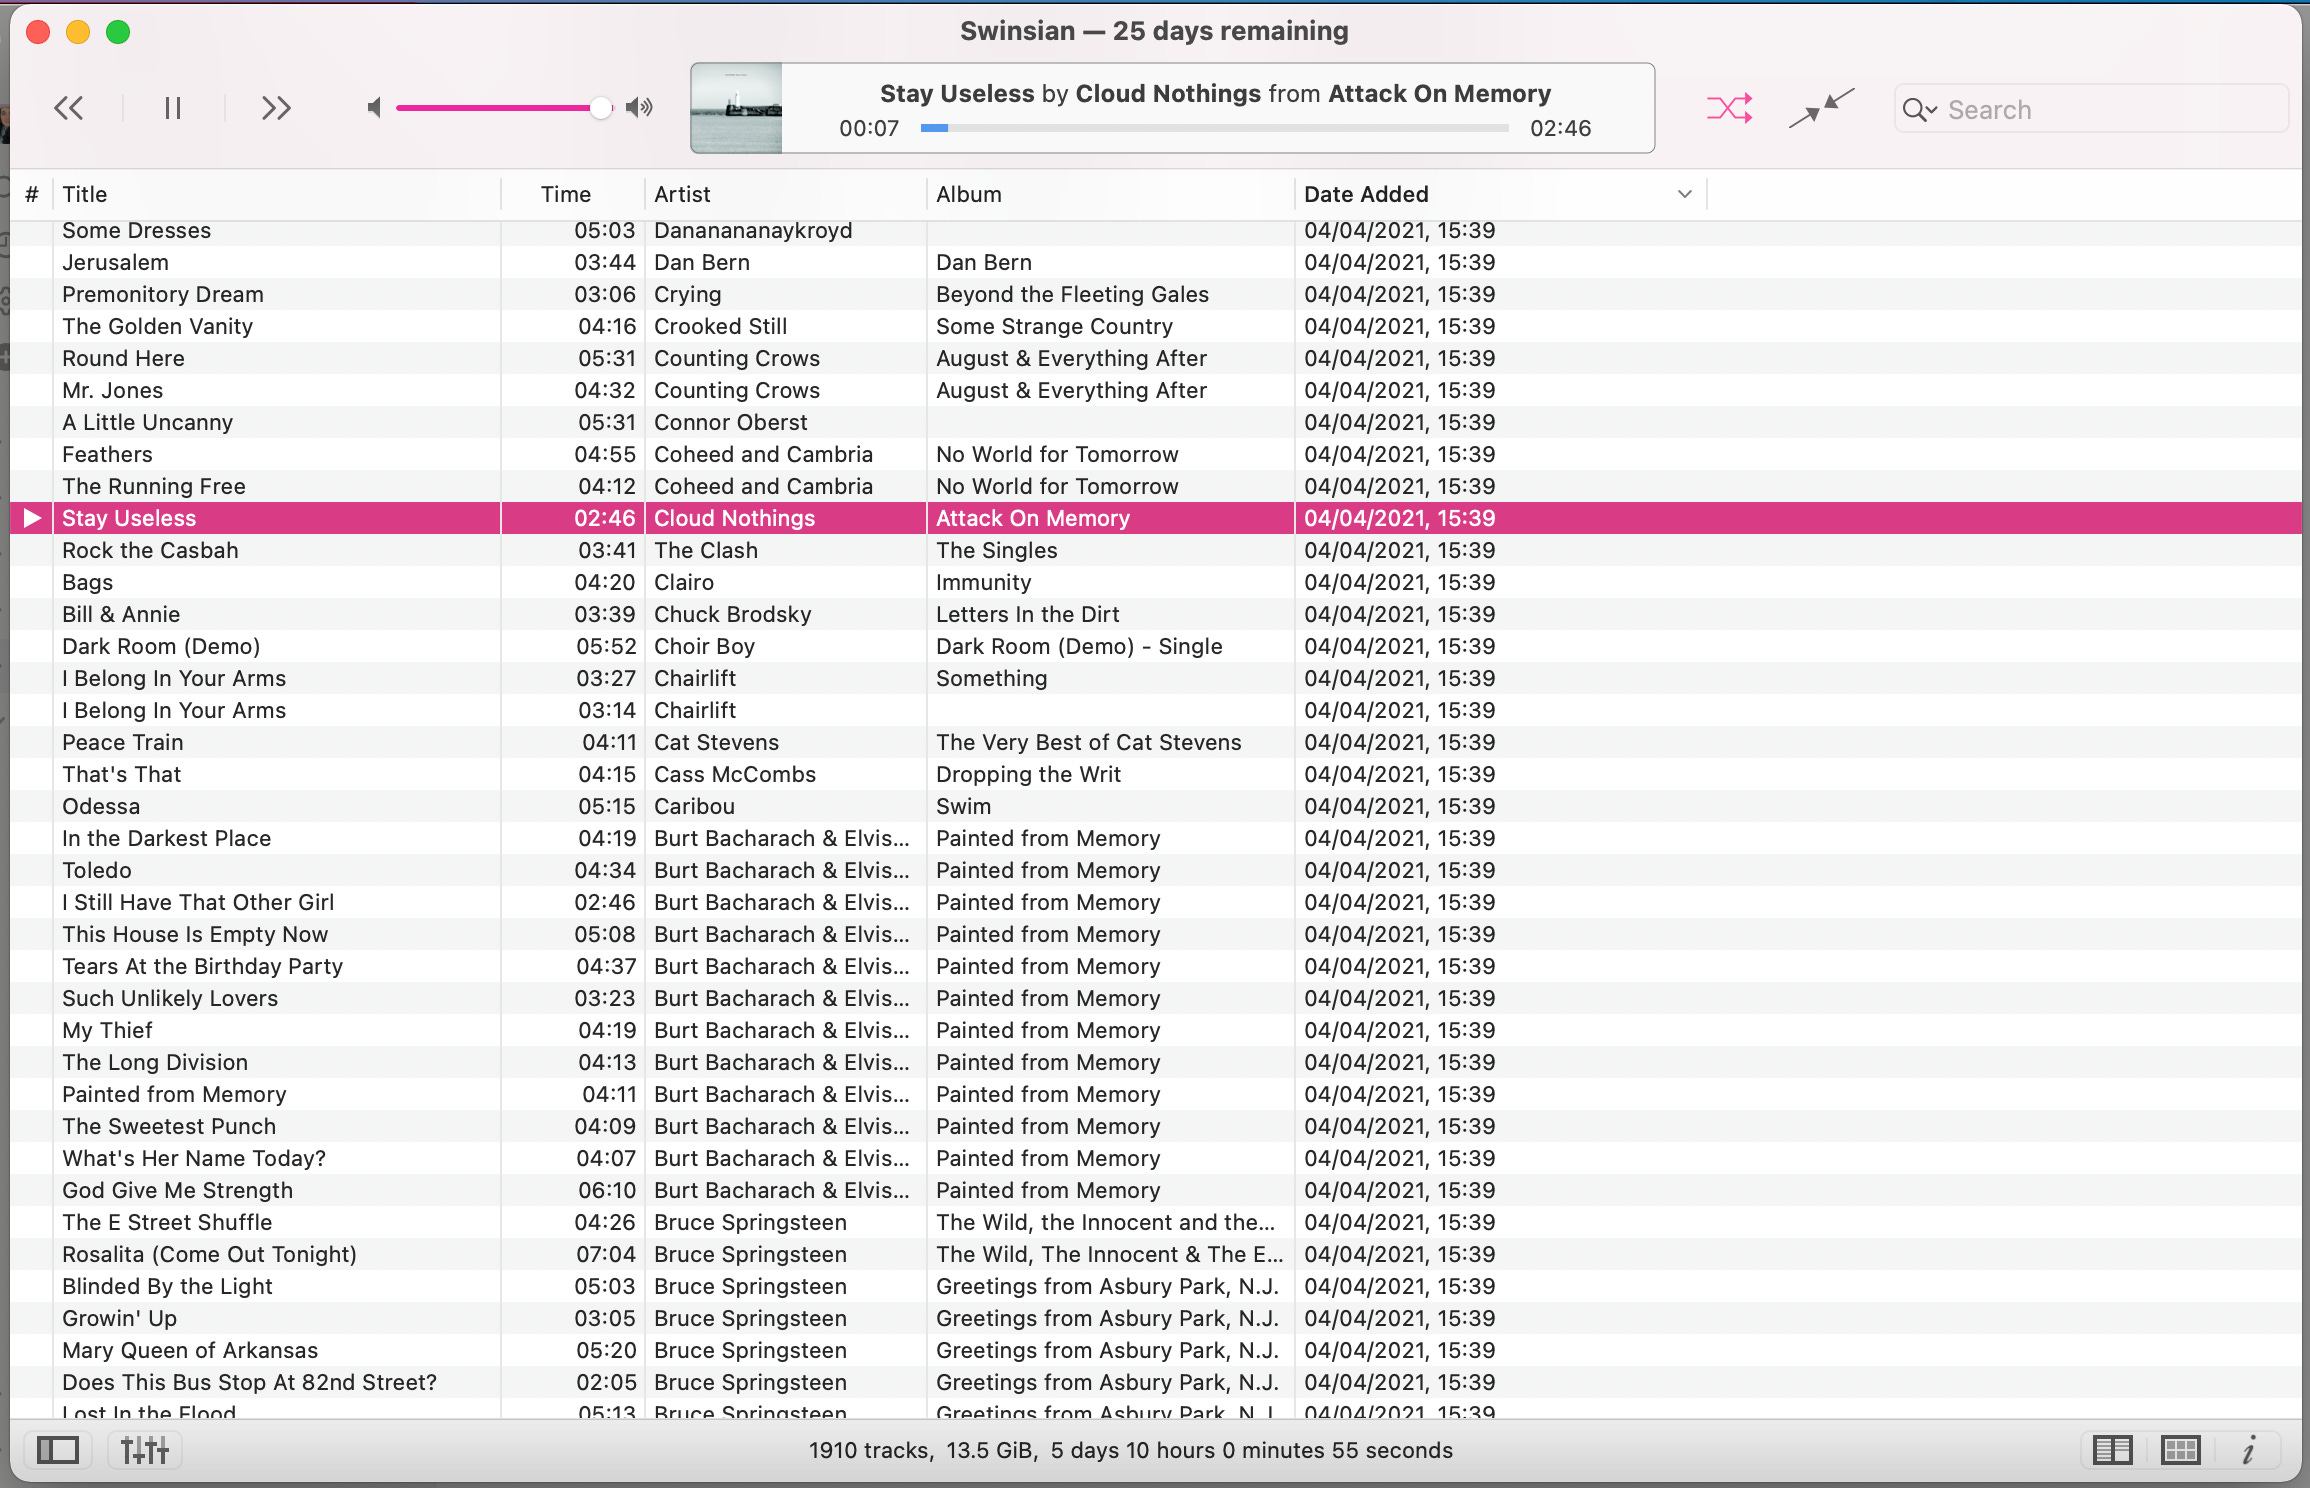Switch to mini player with arrows icon
This screenshot has width=2310, height=1488.
1821,108
